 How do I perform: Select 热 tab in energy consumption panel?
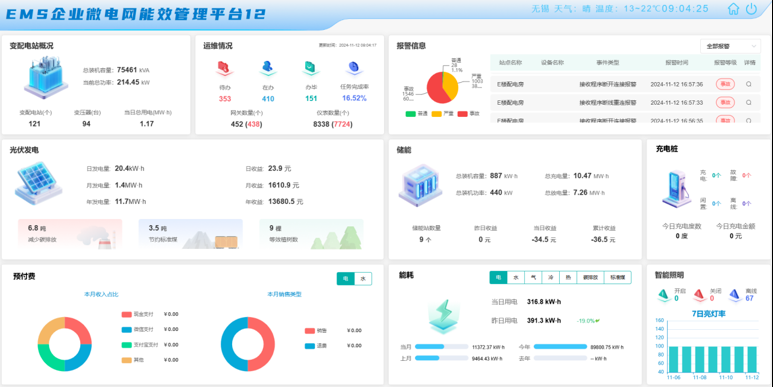pos(568,278)
